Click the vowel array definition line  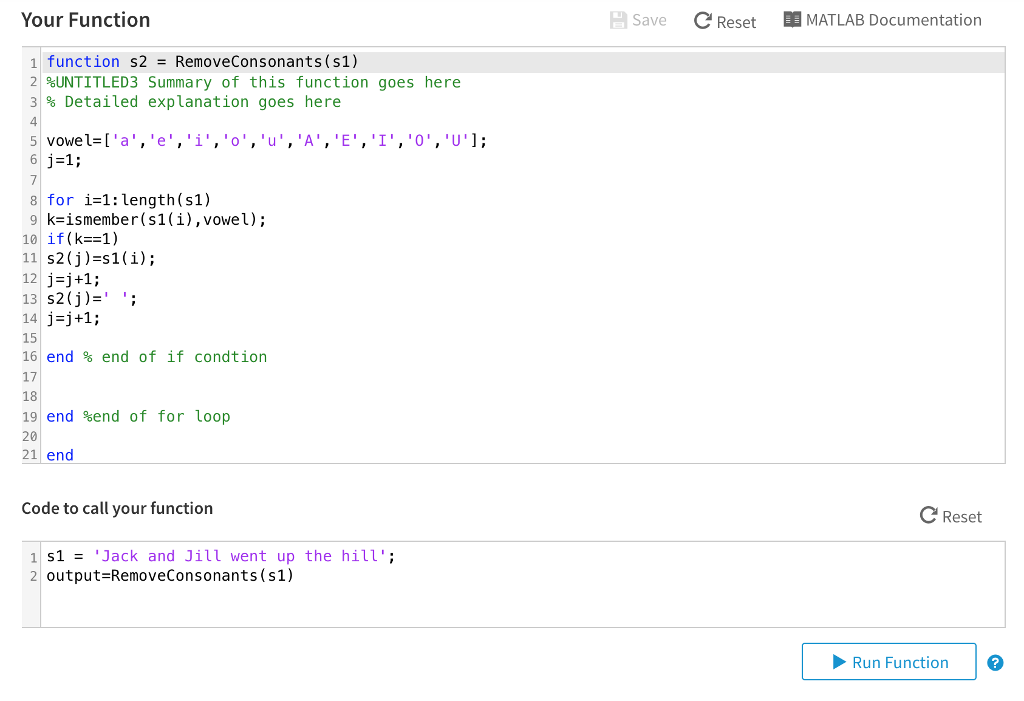click(266, 140)
